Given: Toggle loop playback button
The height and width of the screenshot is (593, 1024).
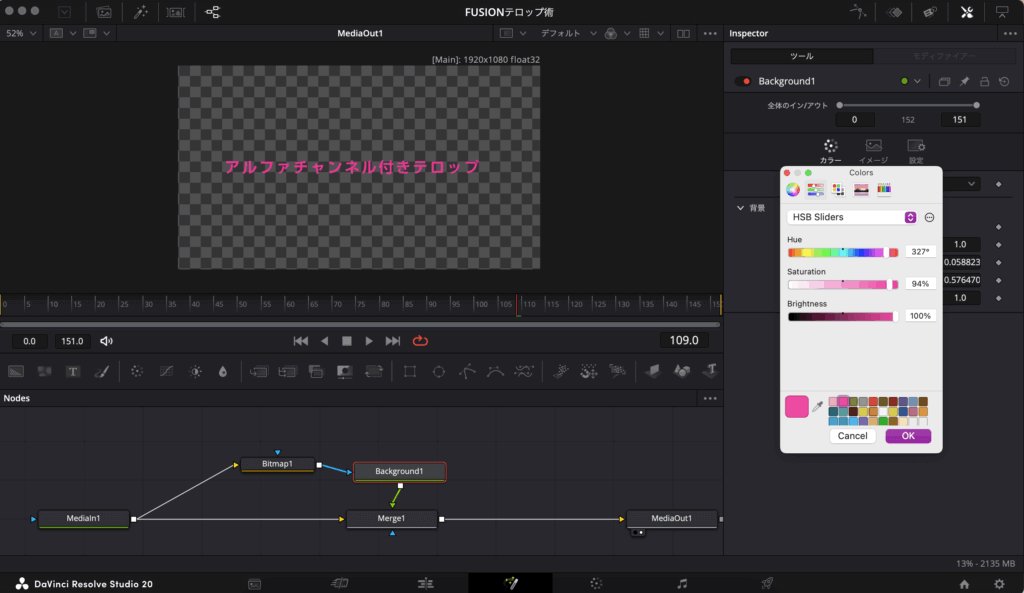Looking at the screenshot, I should click(x=420, y=341).
